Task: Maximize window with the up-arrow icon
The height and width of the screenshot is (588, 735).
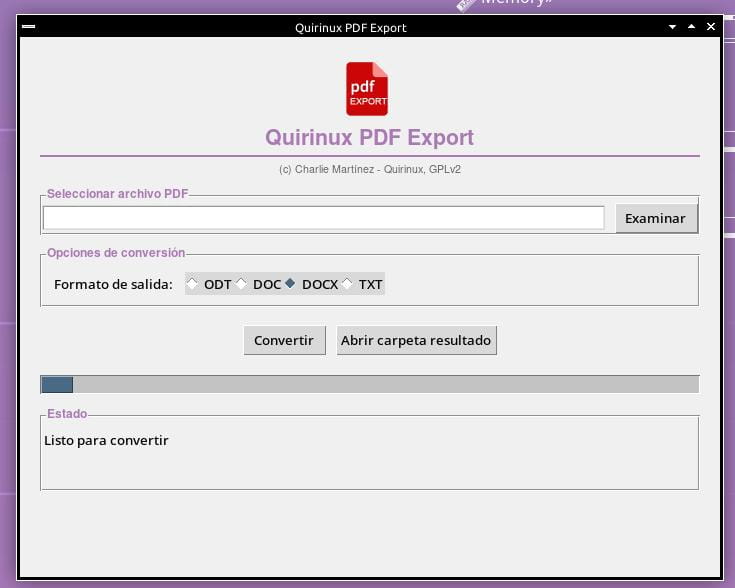Action: tap(691, 27)
